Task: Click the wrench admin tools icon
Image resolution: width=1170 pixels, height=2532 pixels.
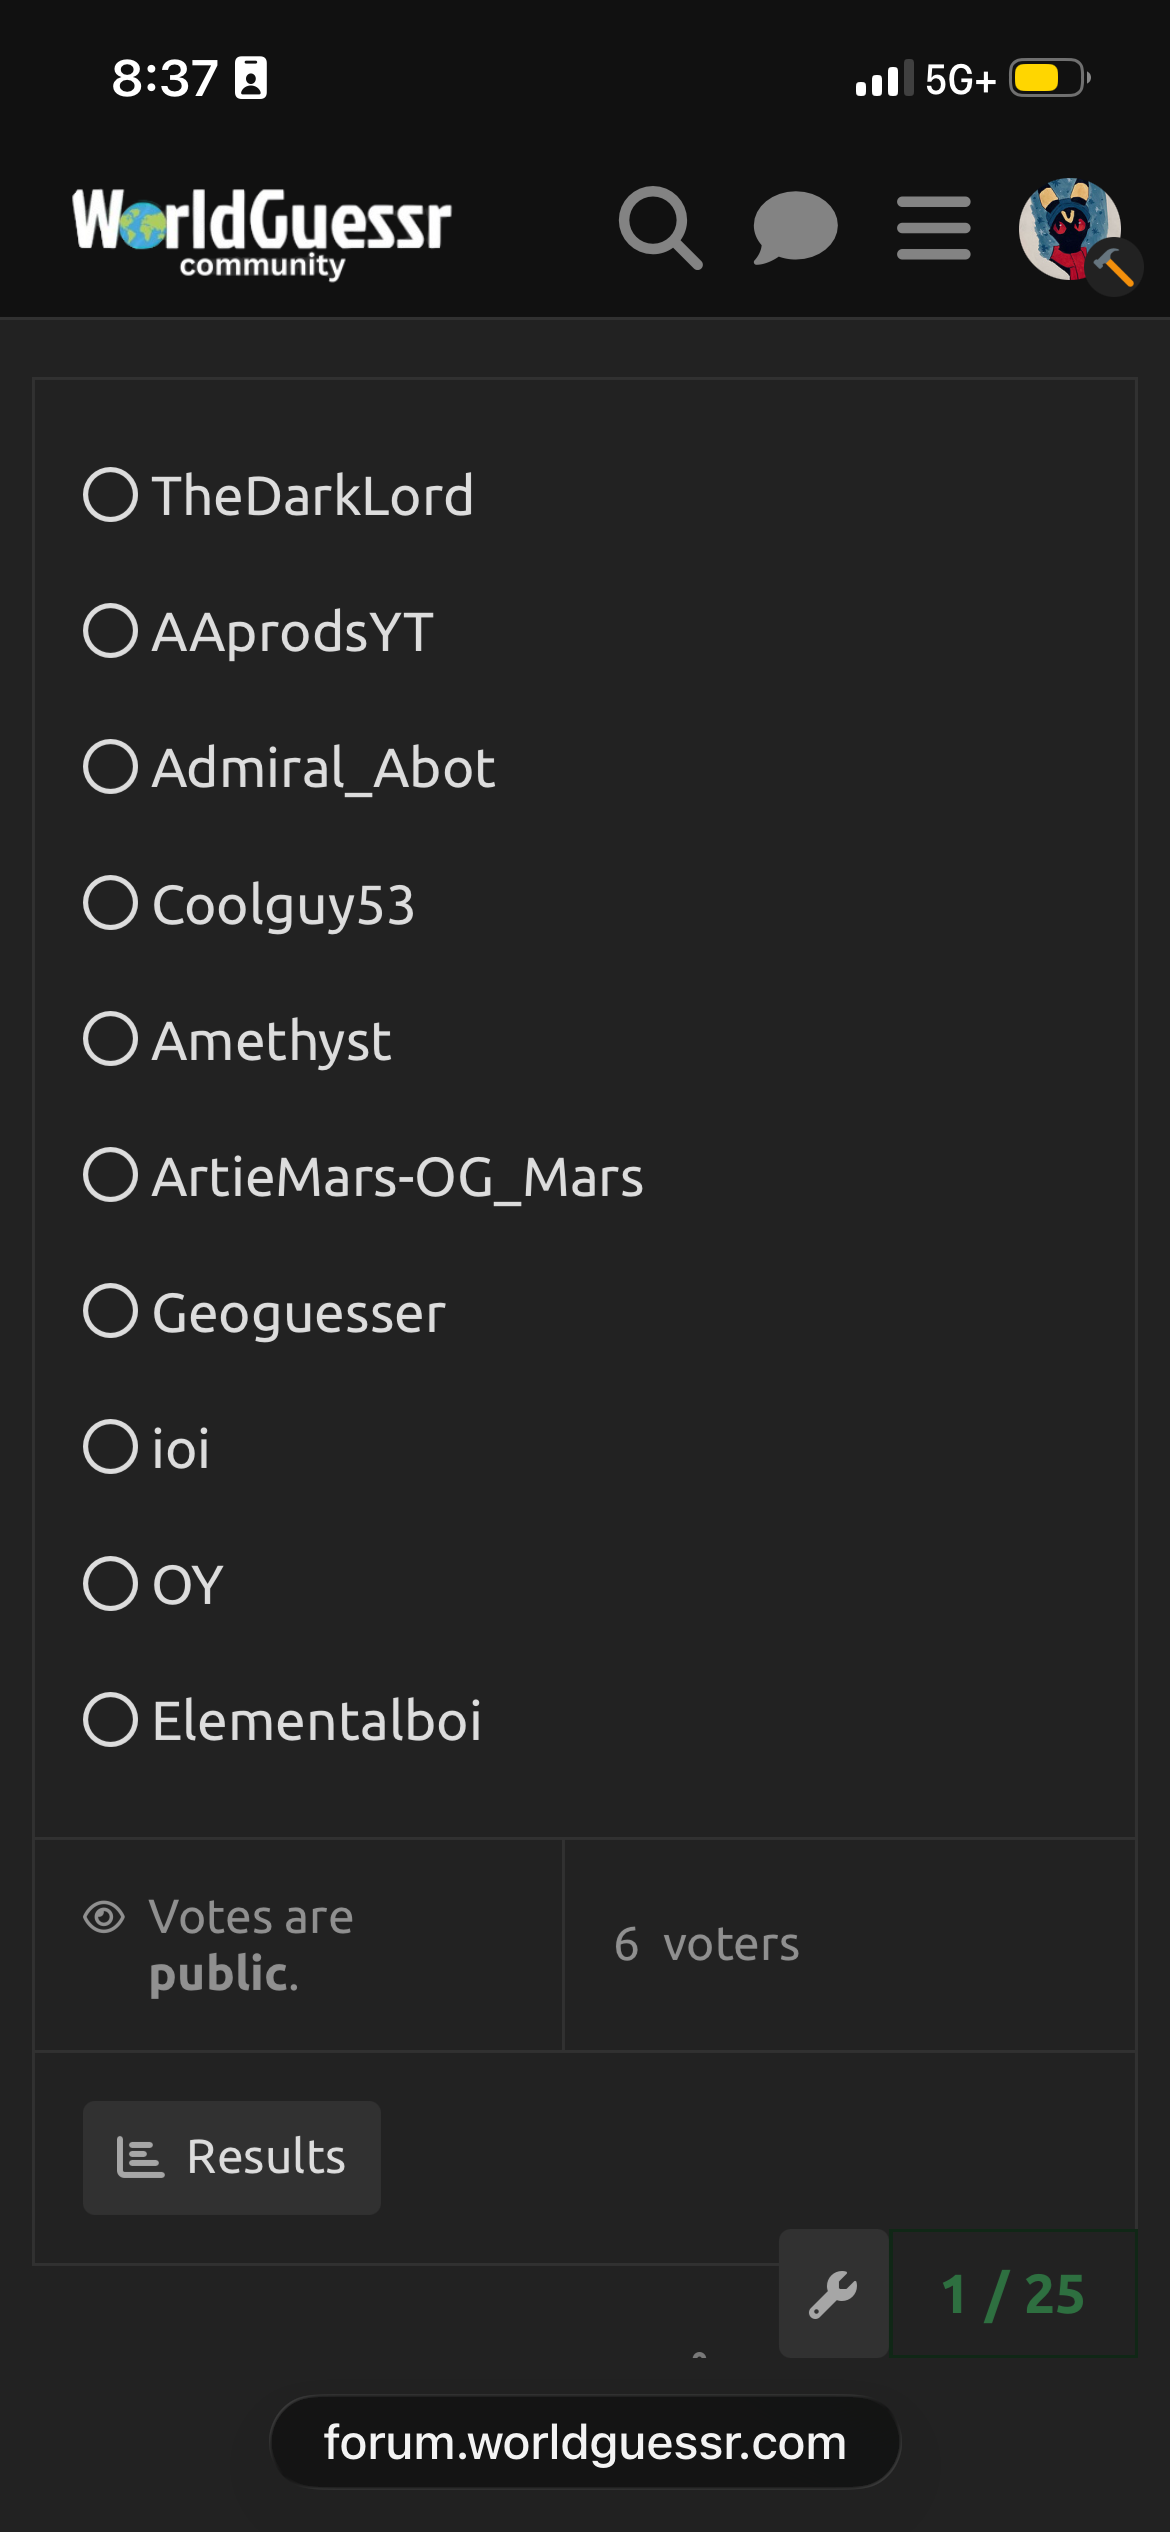Action: point(833,2294)
